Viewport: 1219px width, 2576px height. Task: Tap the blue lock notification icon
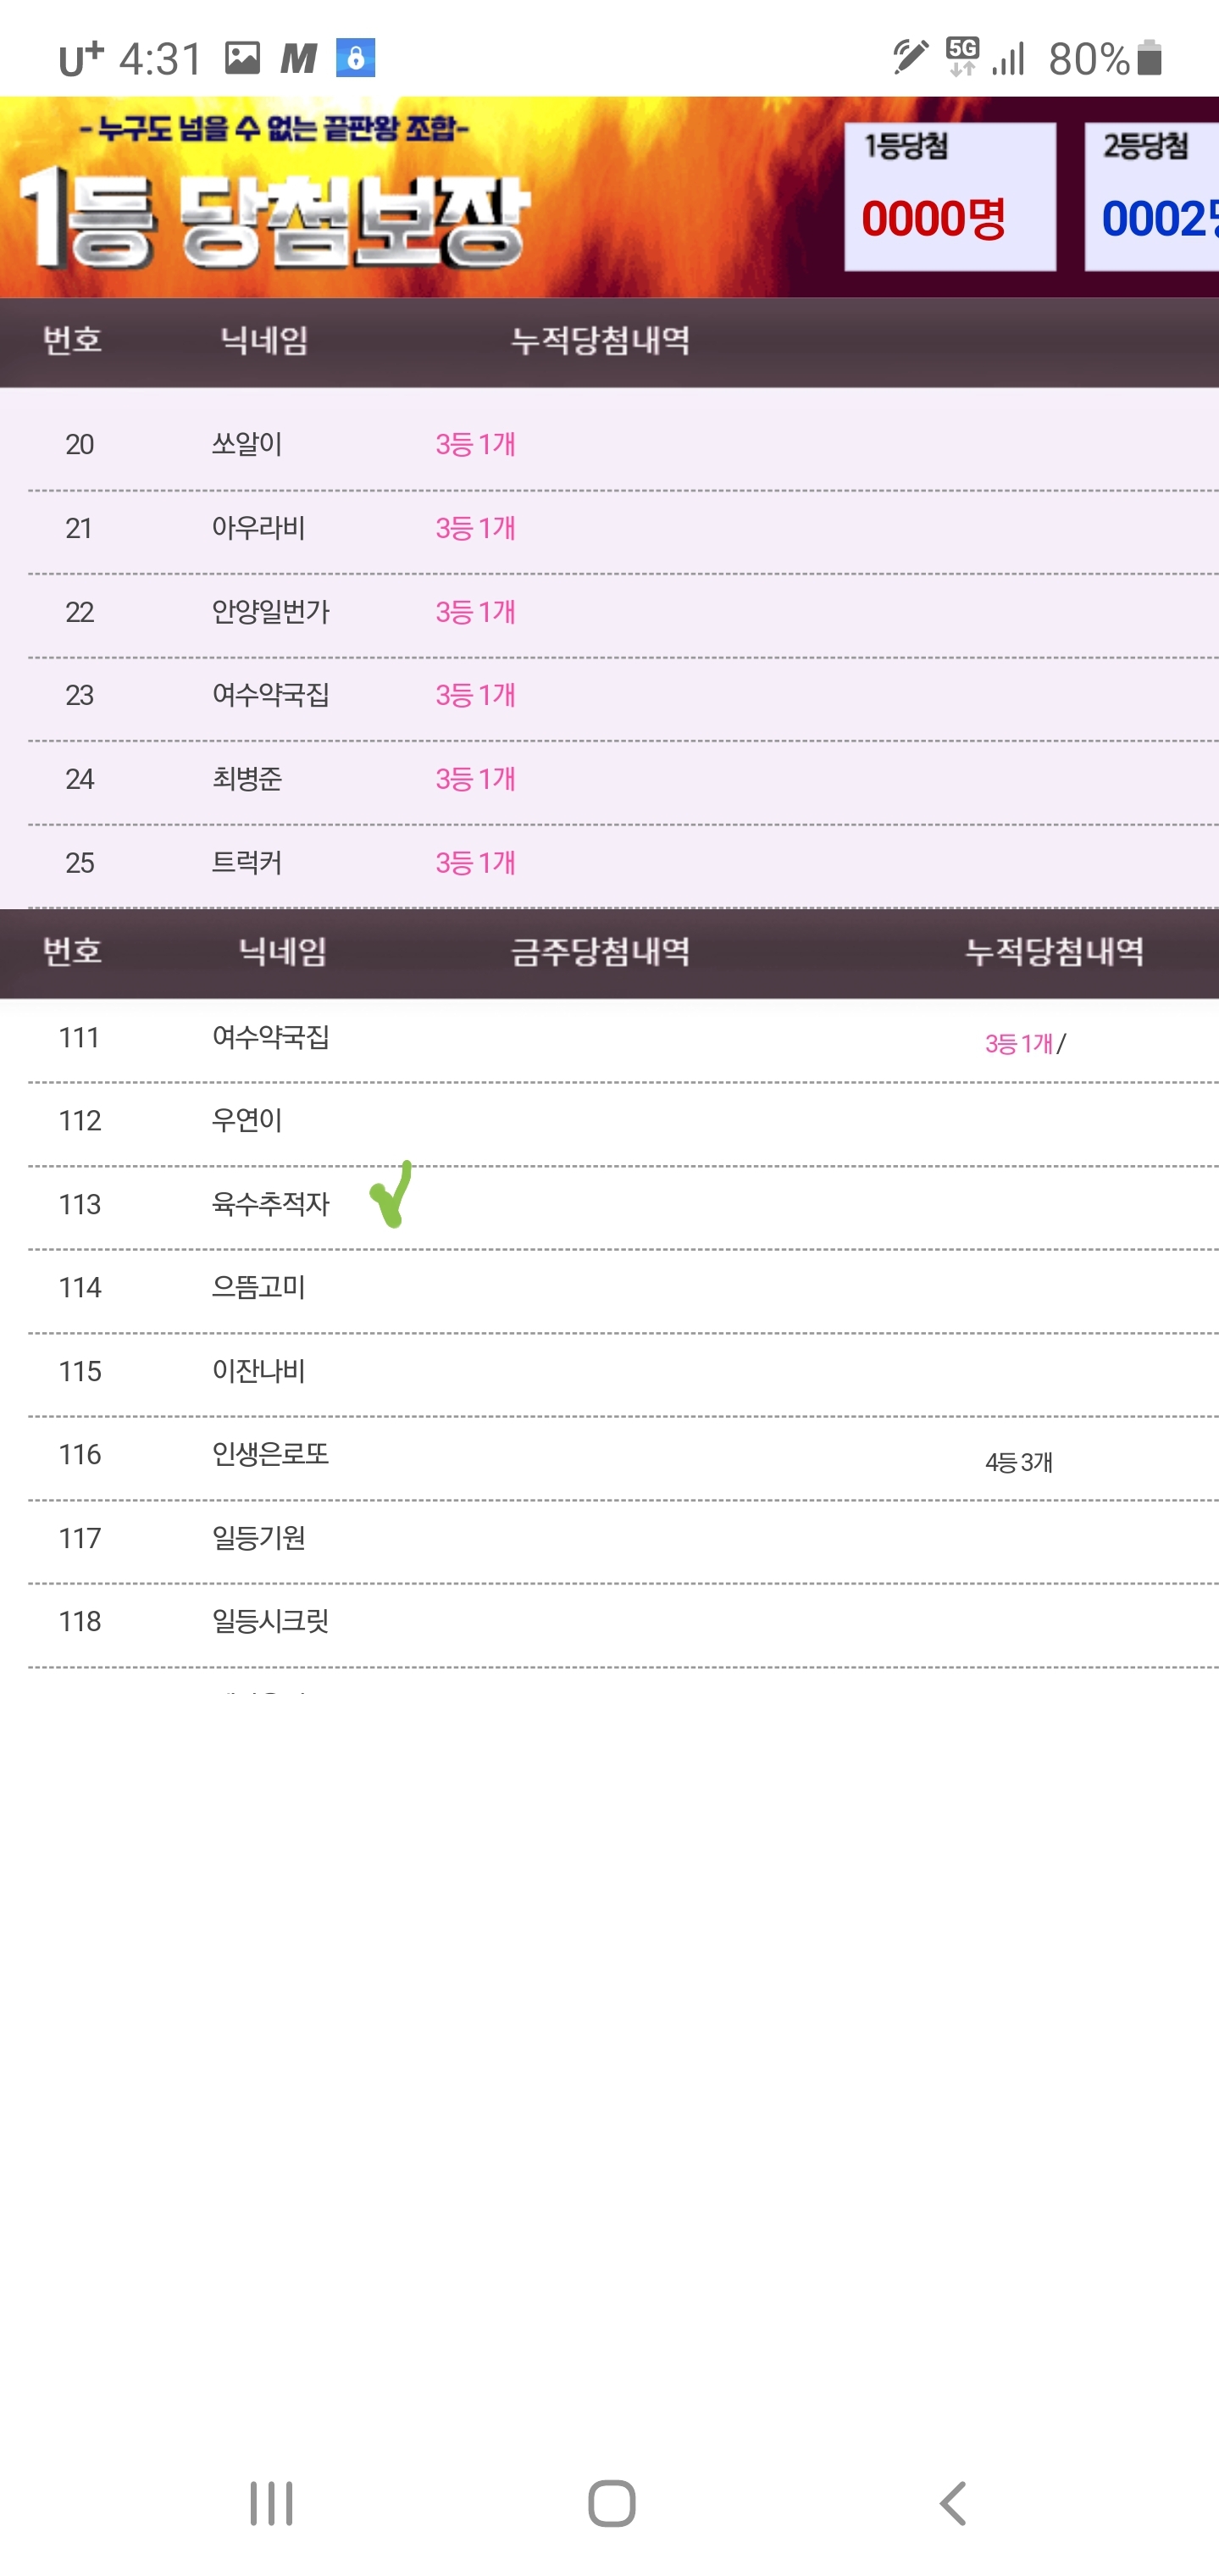click(355, 58)
